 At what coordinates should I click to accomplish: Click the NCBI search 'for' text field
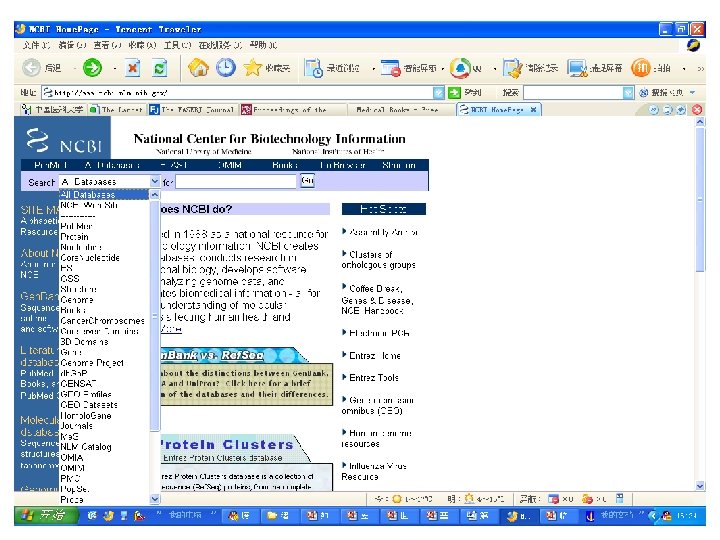pos(236,181)
